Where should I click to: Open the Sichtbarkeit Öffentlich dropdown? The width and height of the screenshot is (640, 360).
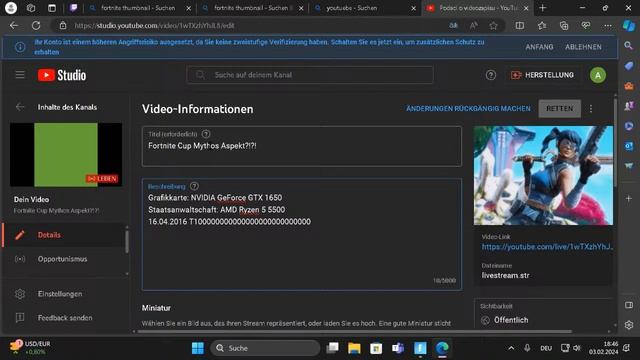point(543,314)
